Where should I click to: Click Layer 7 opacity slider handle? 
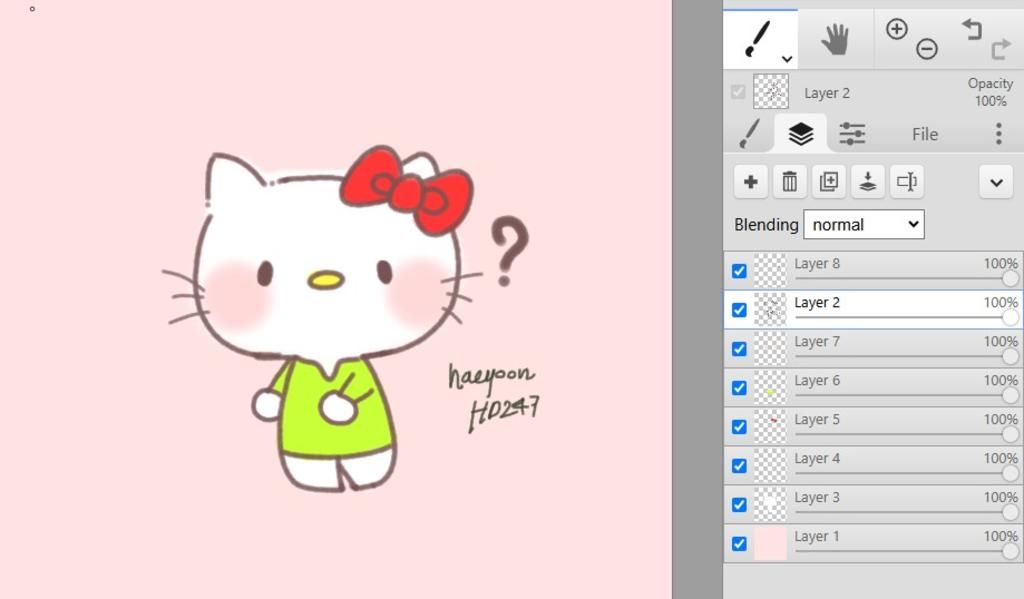point(1010,357)
